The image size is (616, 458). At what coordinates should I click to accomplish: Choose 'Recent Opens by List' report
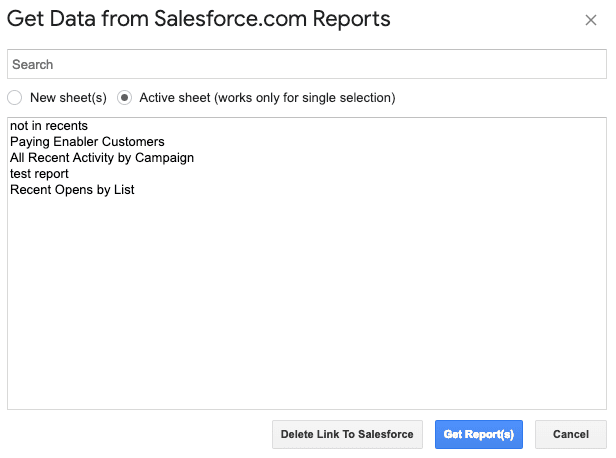[307, 190]
